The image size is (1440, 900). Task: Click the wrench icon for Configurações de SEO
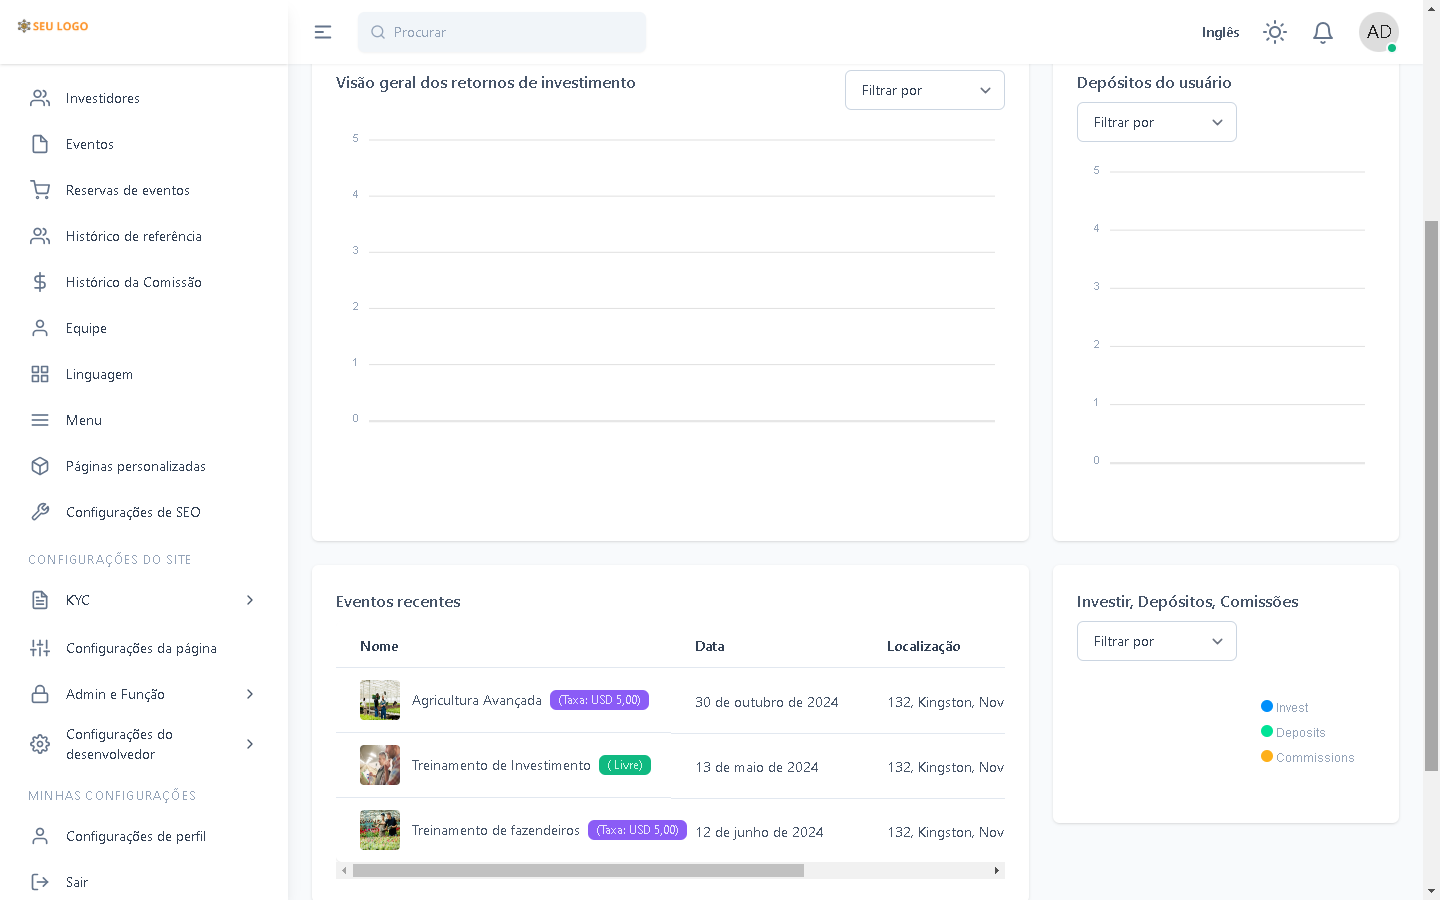(x=40, y=512)
